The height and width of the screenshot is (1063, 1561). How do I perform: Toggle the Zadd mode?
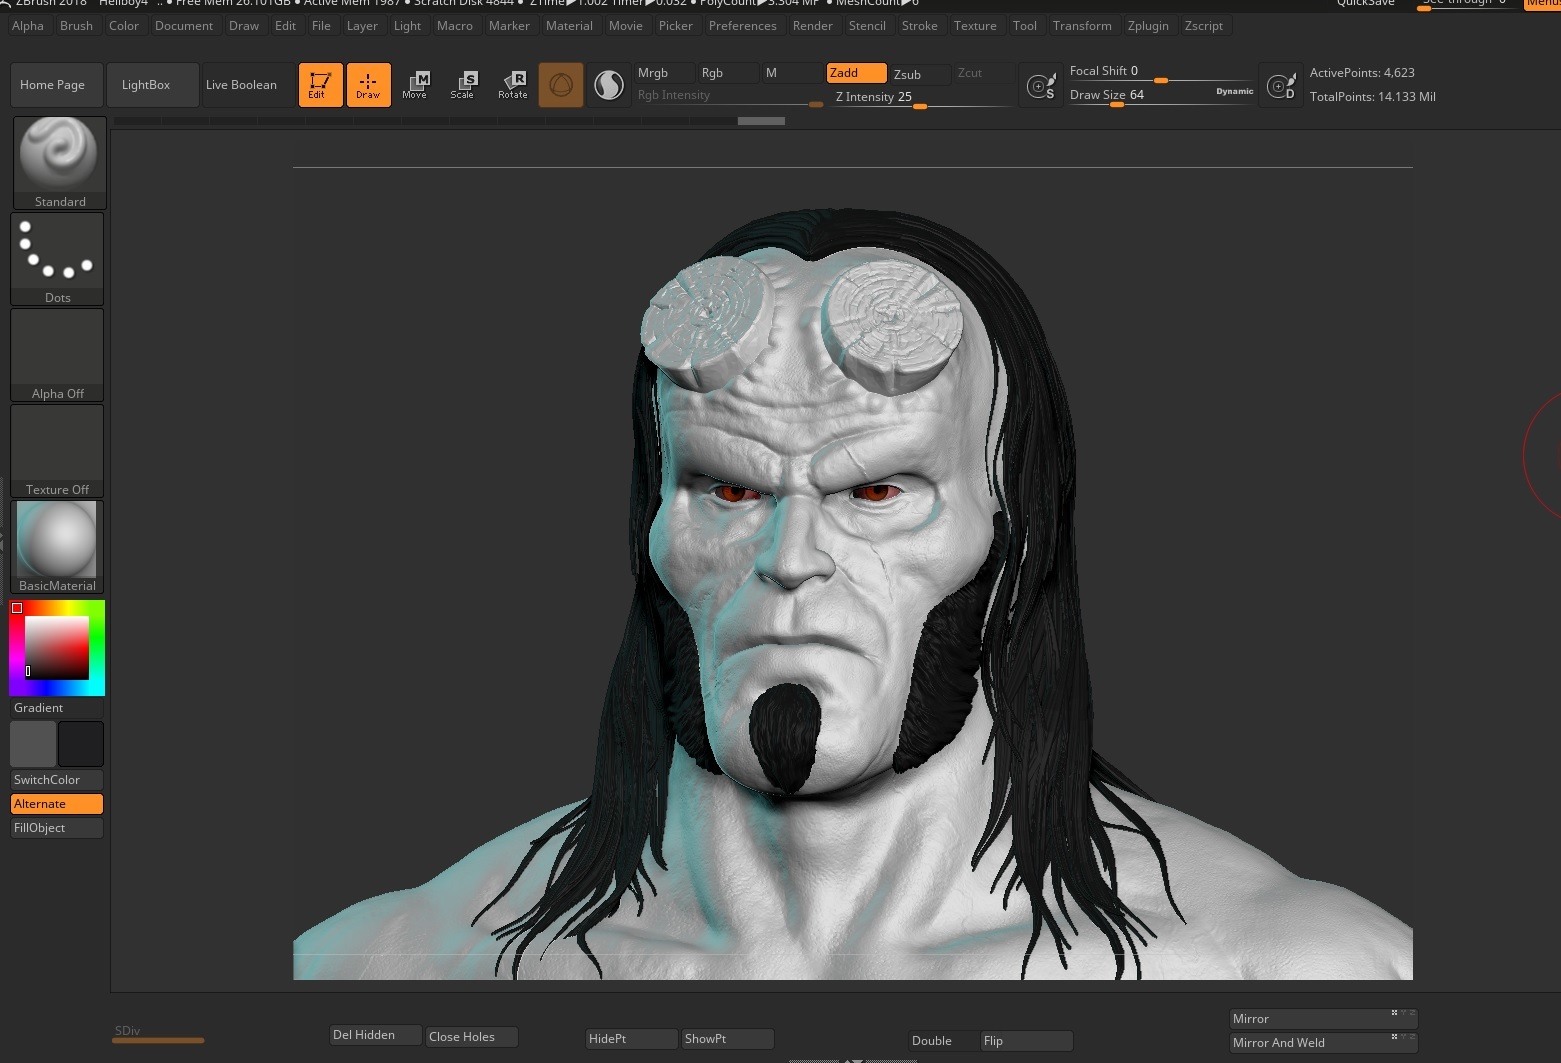pos(856,73)
